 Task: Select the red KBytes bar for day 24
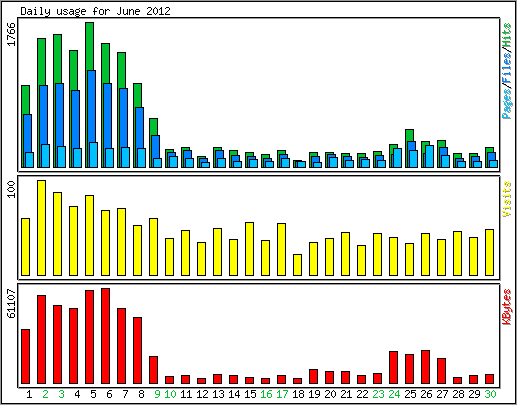[394, 368]
